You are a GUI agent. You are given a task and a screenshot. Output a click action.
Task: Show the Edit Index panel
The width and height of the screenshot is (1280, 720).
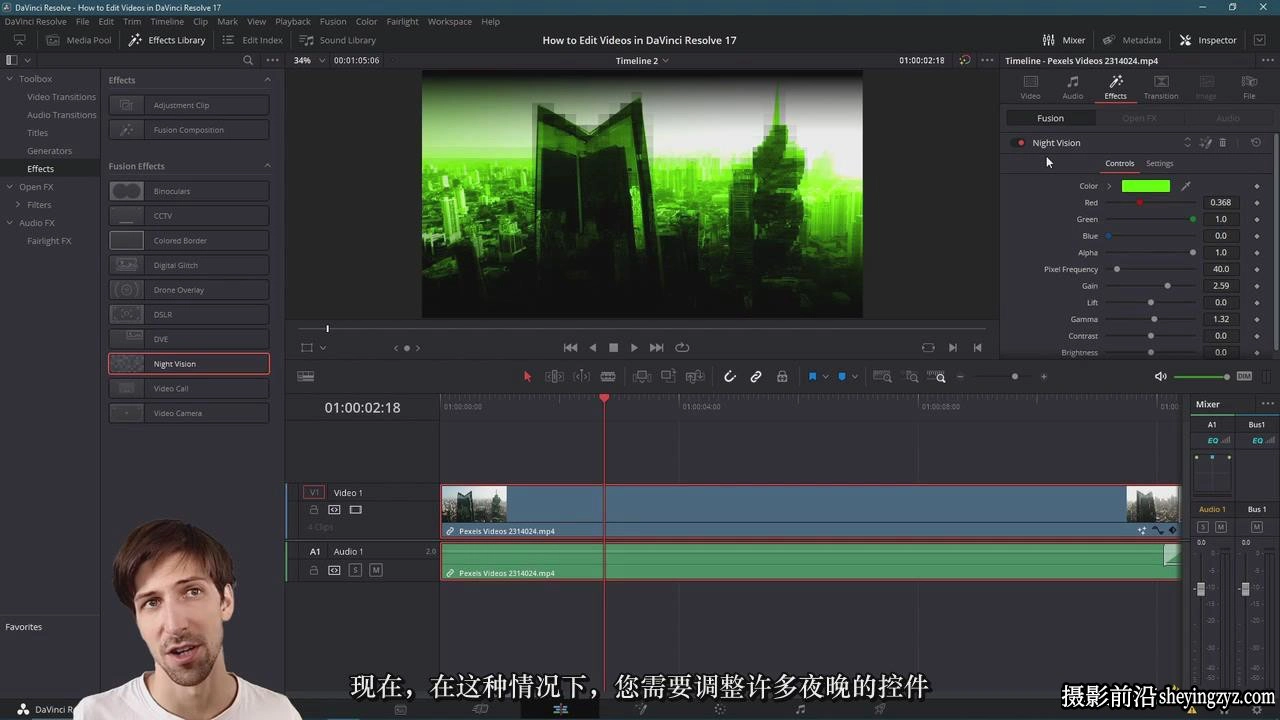tap(252, 40)
